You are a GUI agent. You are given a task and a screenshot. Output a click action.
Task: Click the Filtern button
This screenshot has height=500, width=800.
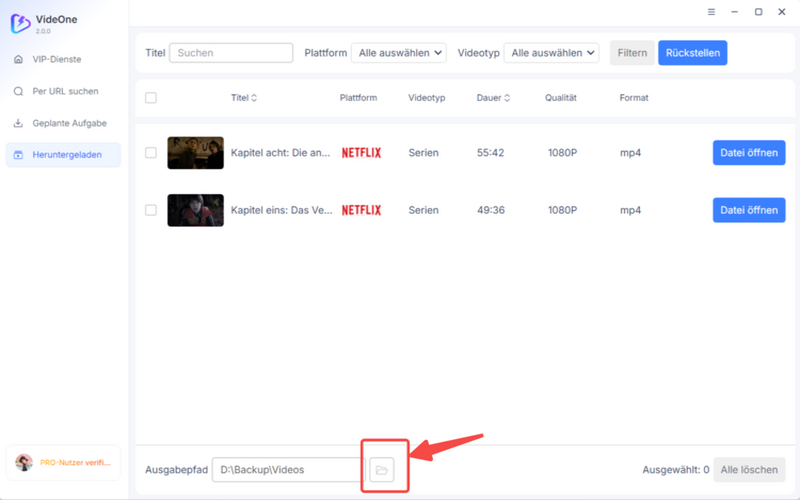coord(632,53)
